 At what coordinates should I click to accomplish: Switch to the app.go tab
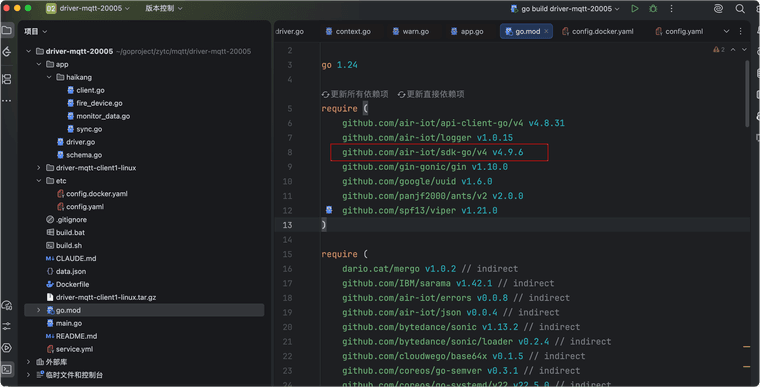coord(467,32)
